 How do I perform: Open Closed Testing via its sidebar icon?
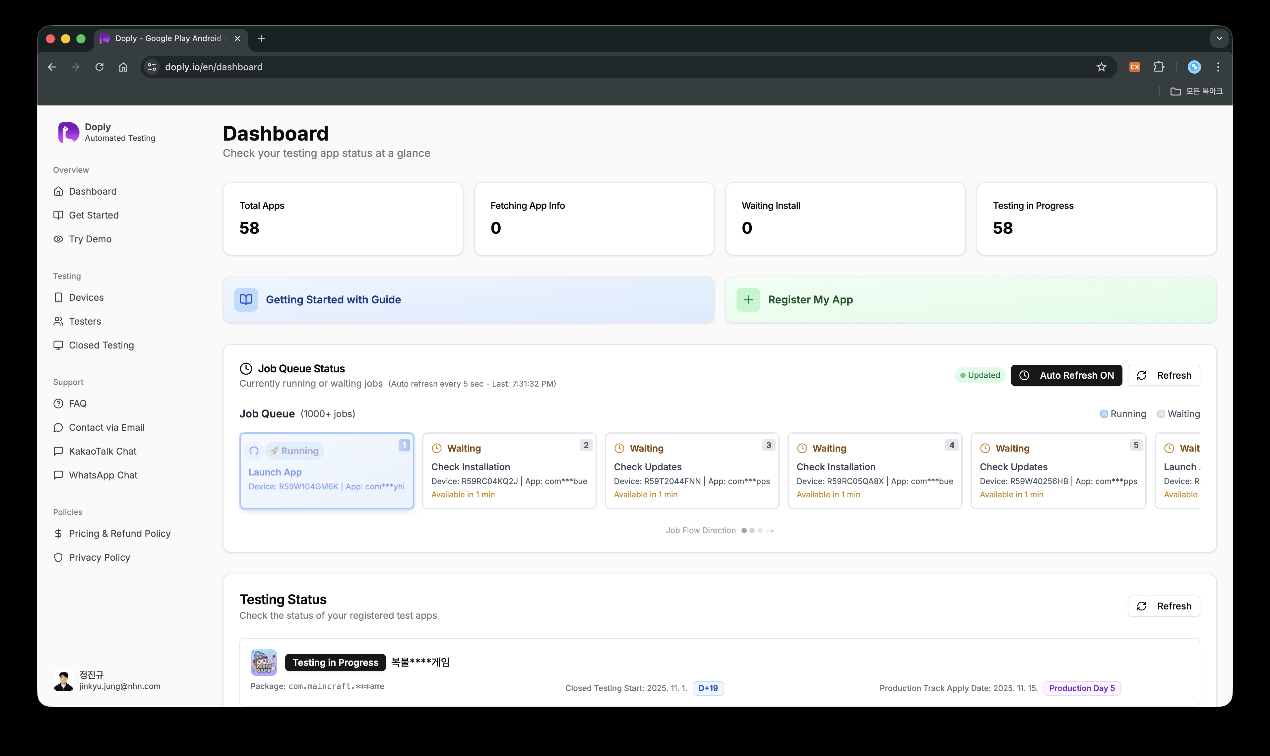[x=58, y=345]
